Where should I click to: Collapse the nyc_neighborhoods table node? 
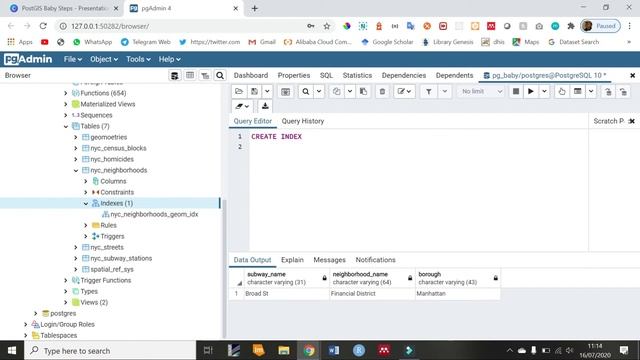pyautogui.click(x=76, y=171)
